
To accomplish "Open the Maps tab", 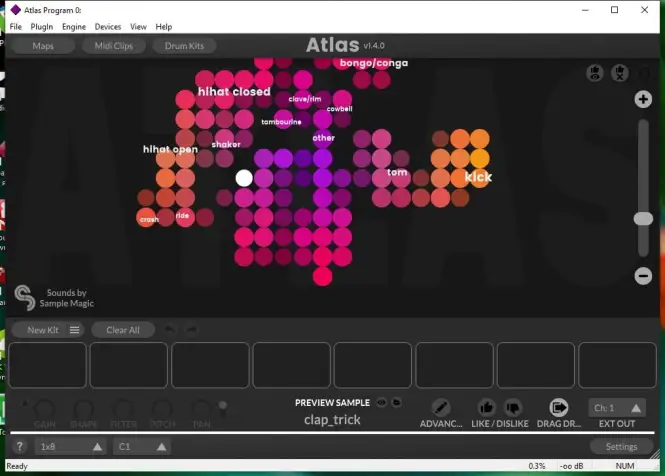I will coord(43,46).
